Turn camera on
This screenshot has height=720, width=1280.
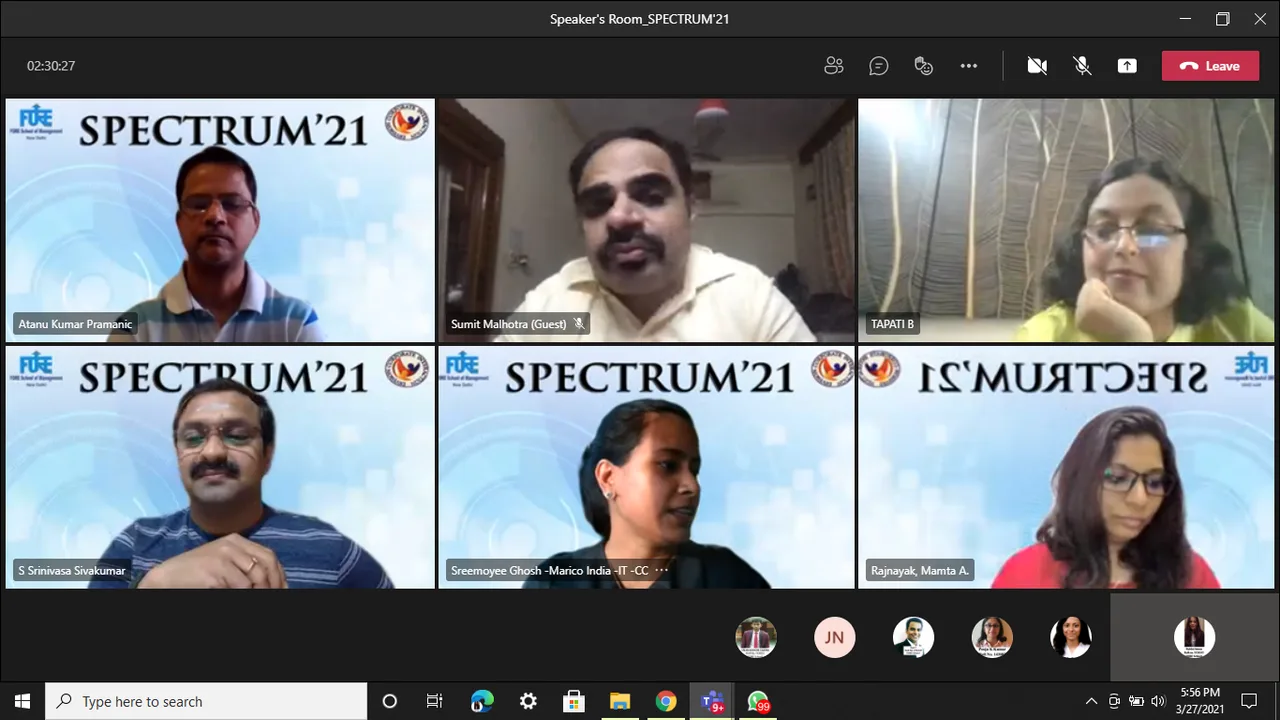(x=1037, y=66)
